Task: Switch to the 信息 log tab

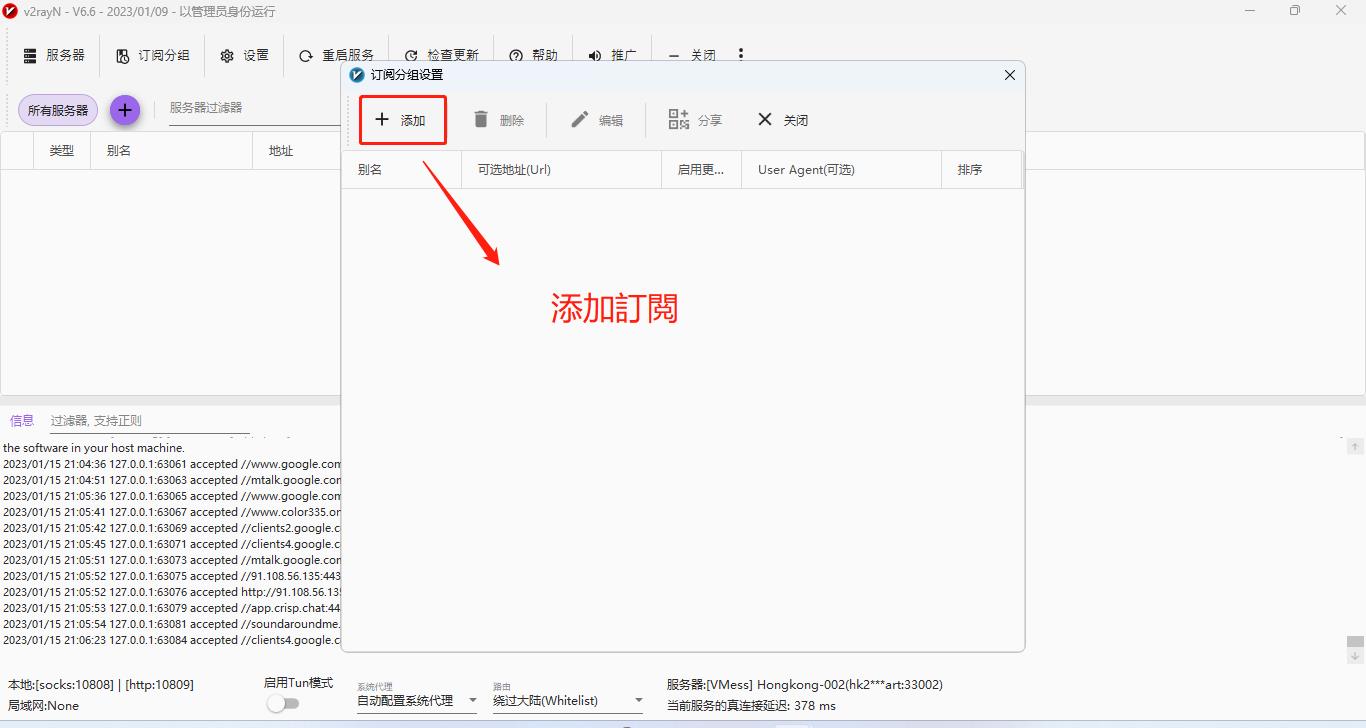Action: coord(22,420)
